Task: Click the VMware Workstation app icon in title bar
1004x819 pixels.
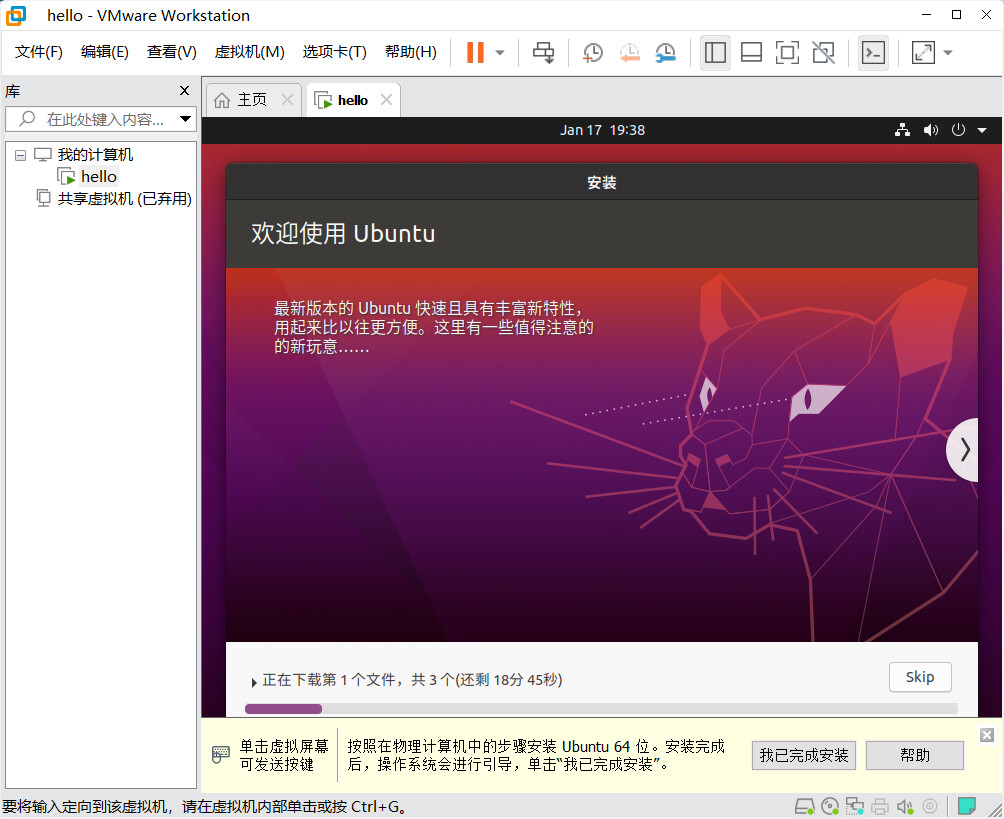Action: coord(16,15)
